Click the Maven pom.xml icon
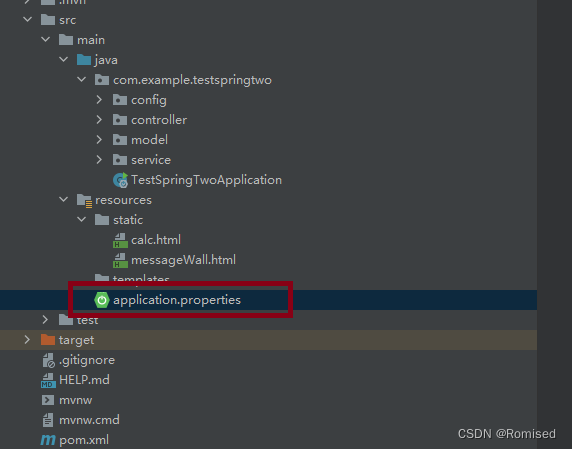The image size is (572, 449). (48, 440)
